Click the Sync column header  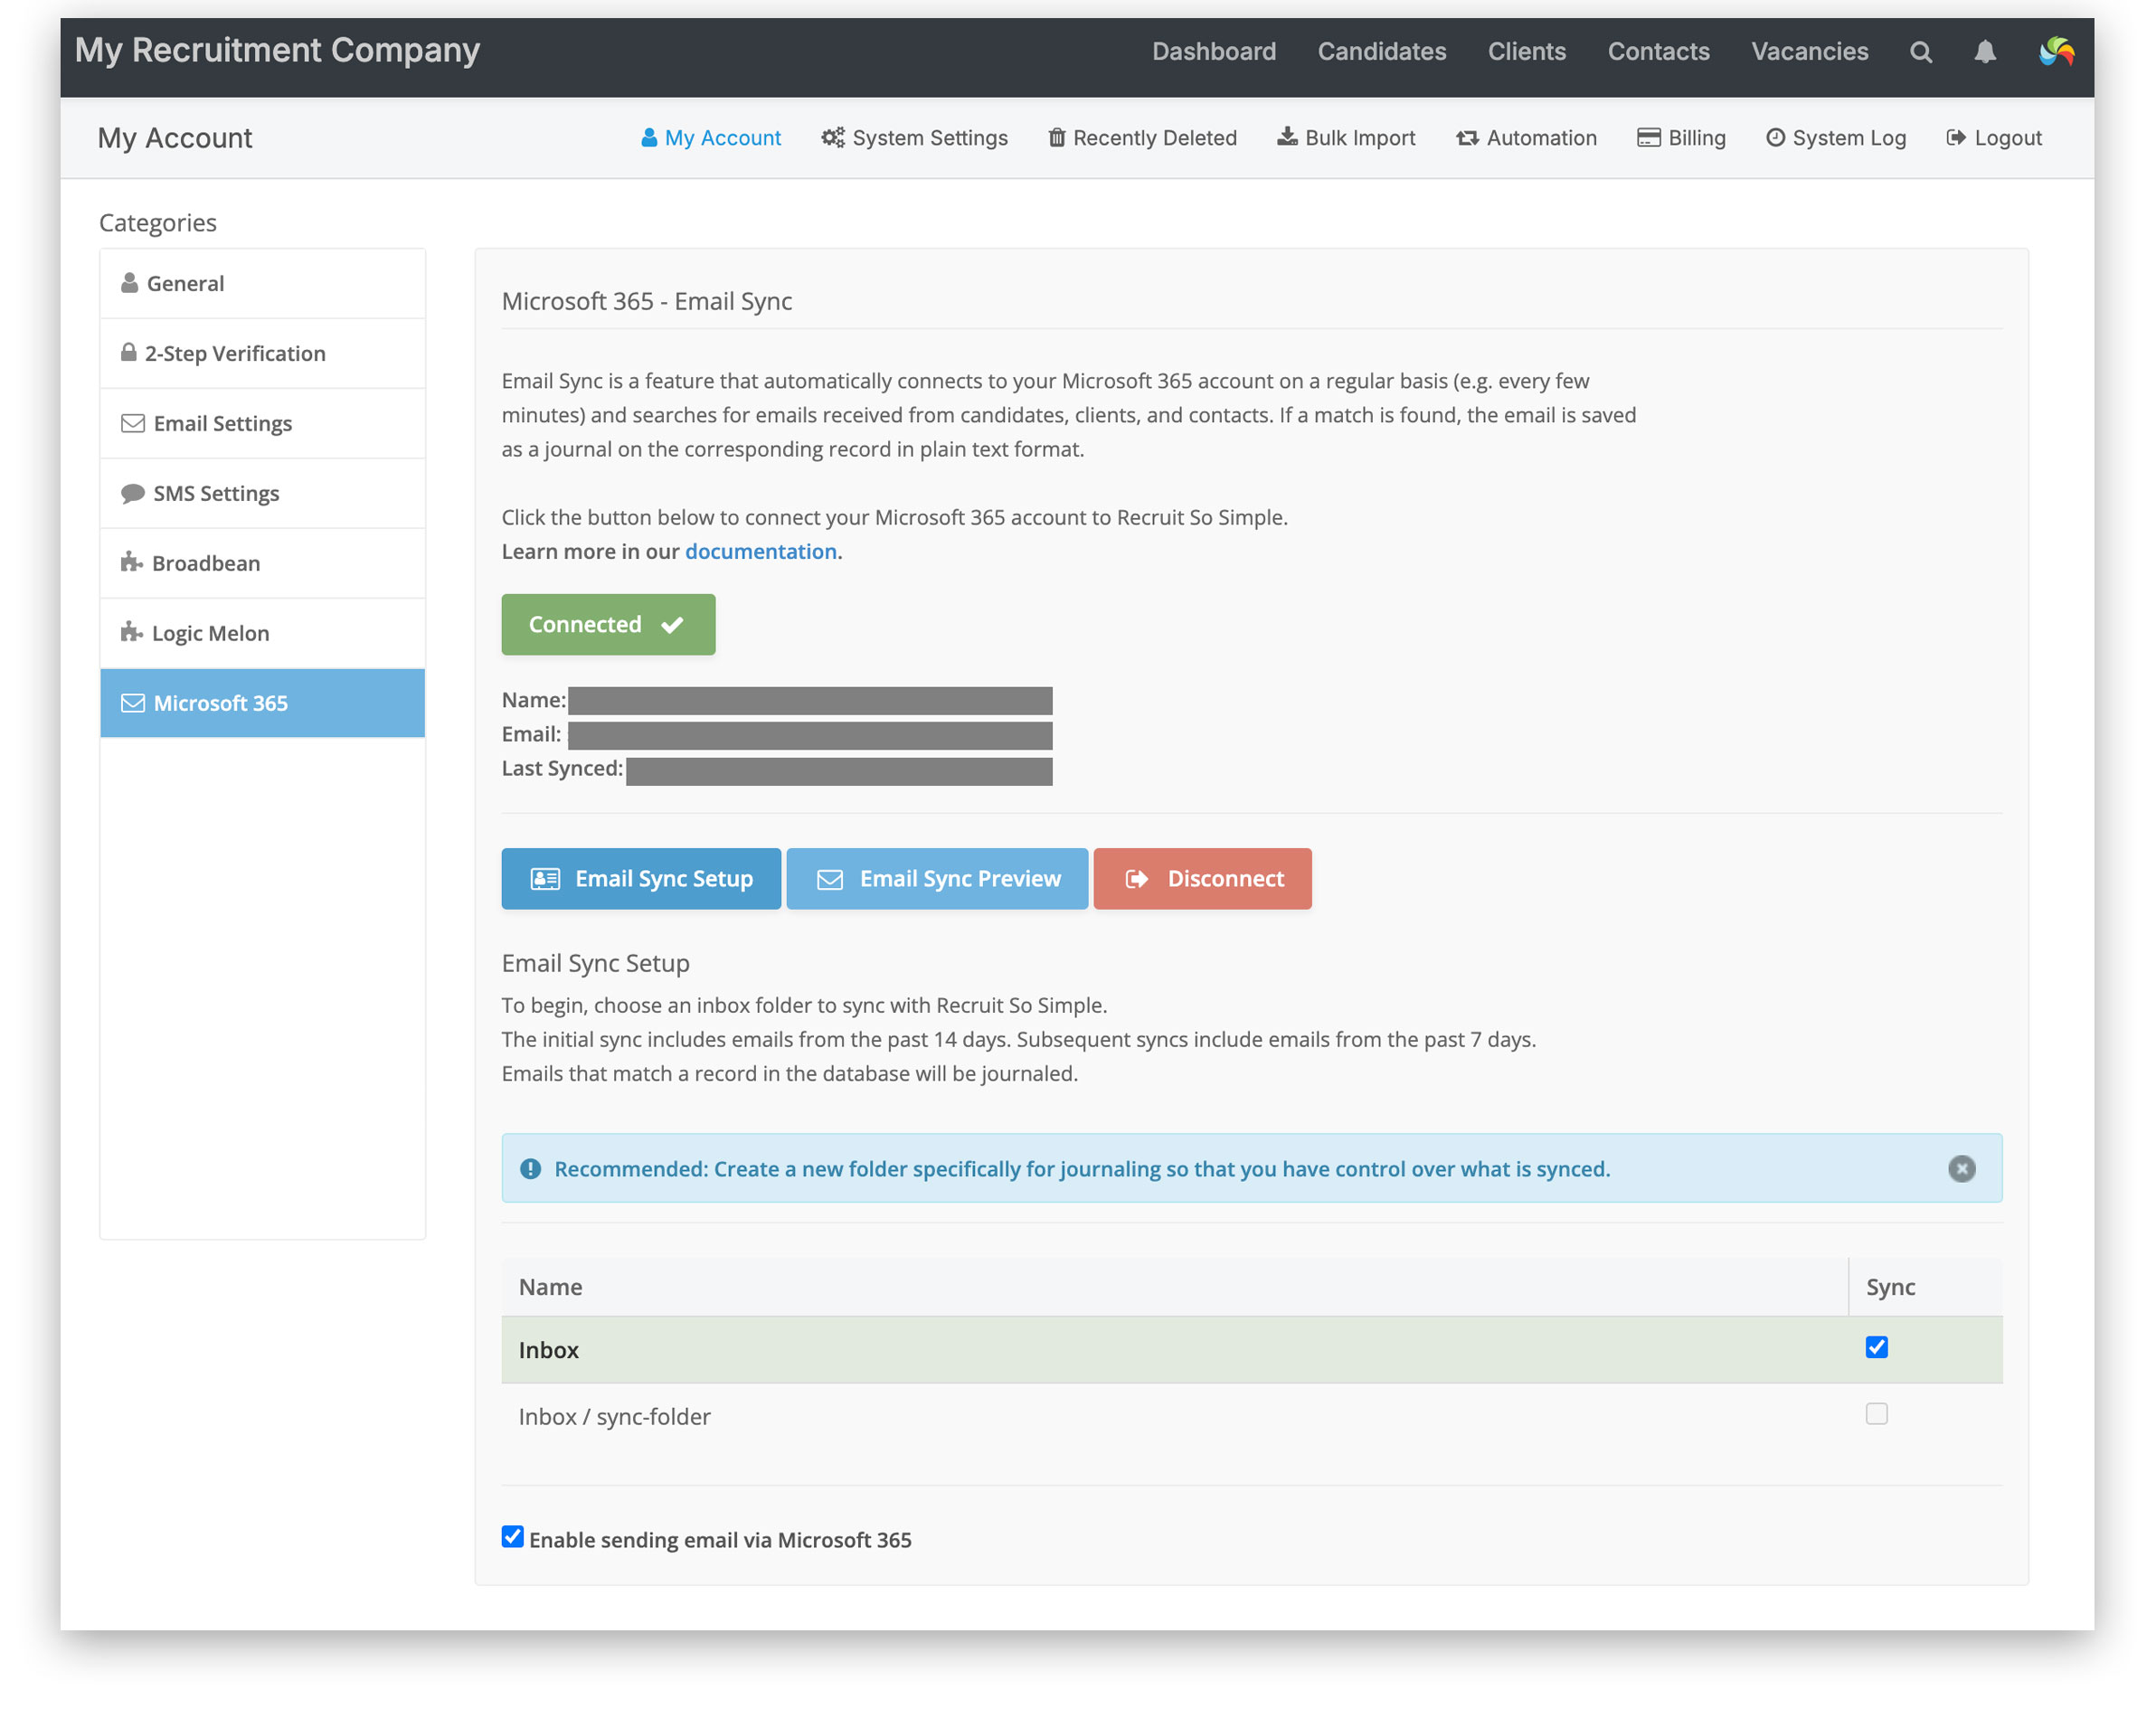(x=1890, y=1287)
